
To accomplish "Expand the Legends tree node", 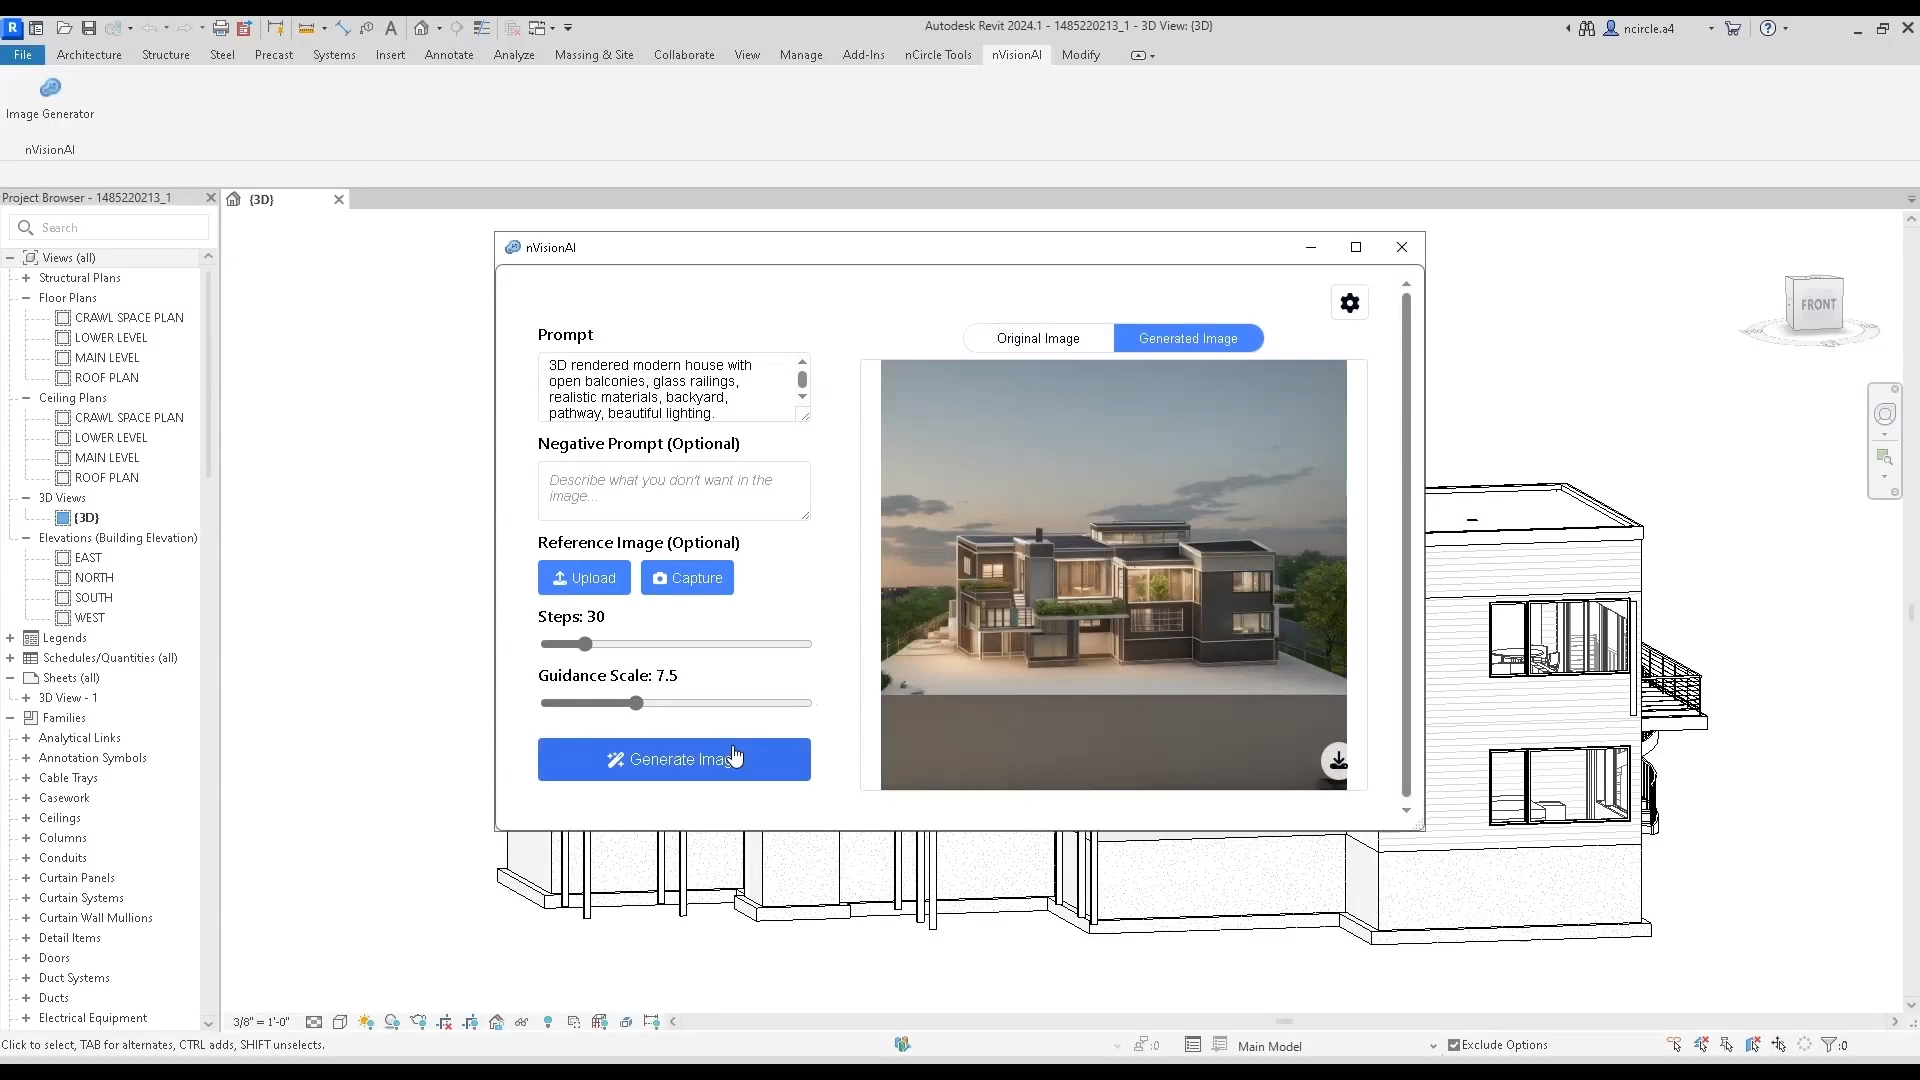I will (x=10, y=638).
